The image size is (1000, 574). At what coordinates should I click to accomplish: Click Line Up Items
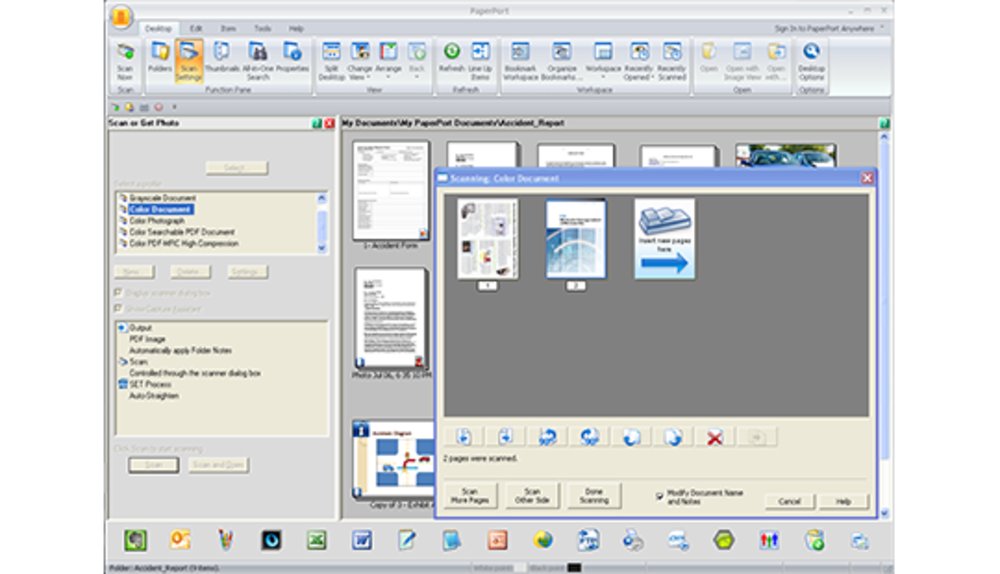[480, 61]
